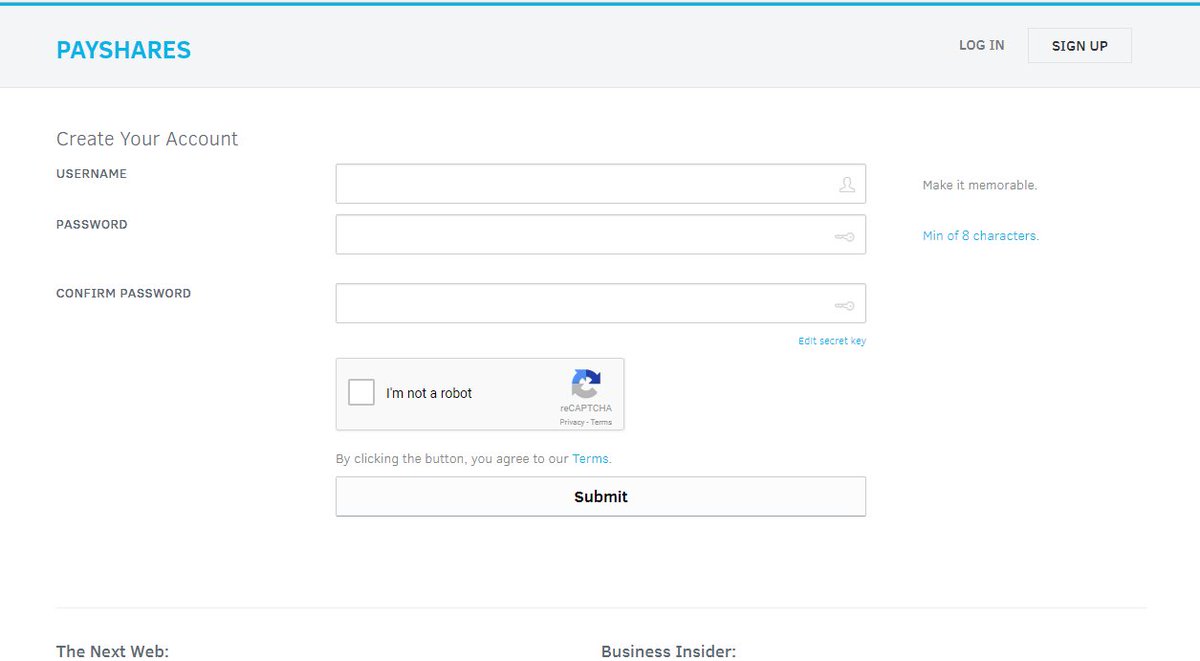The height and width of the screenshot is (661, 1200).
Task: Focus the Confirm Password input field
Action: pyautogui.click(x=600, y=303)
